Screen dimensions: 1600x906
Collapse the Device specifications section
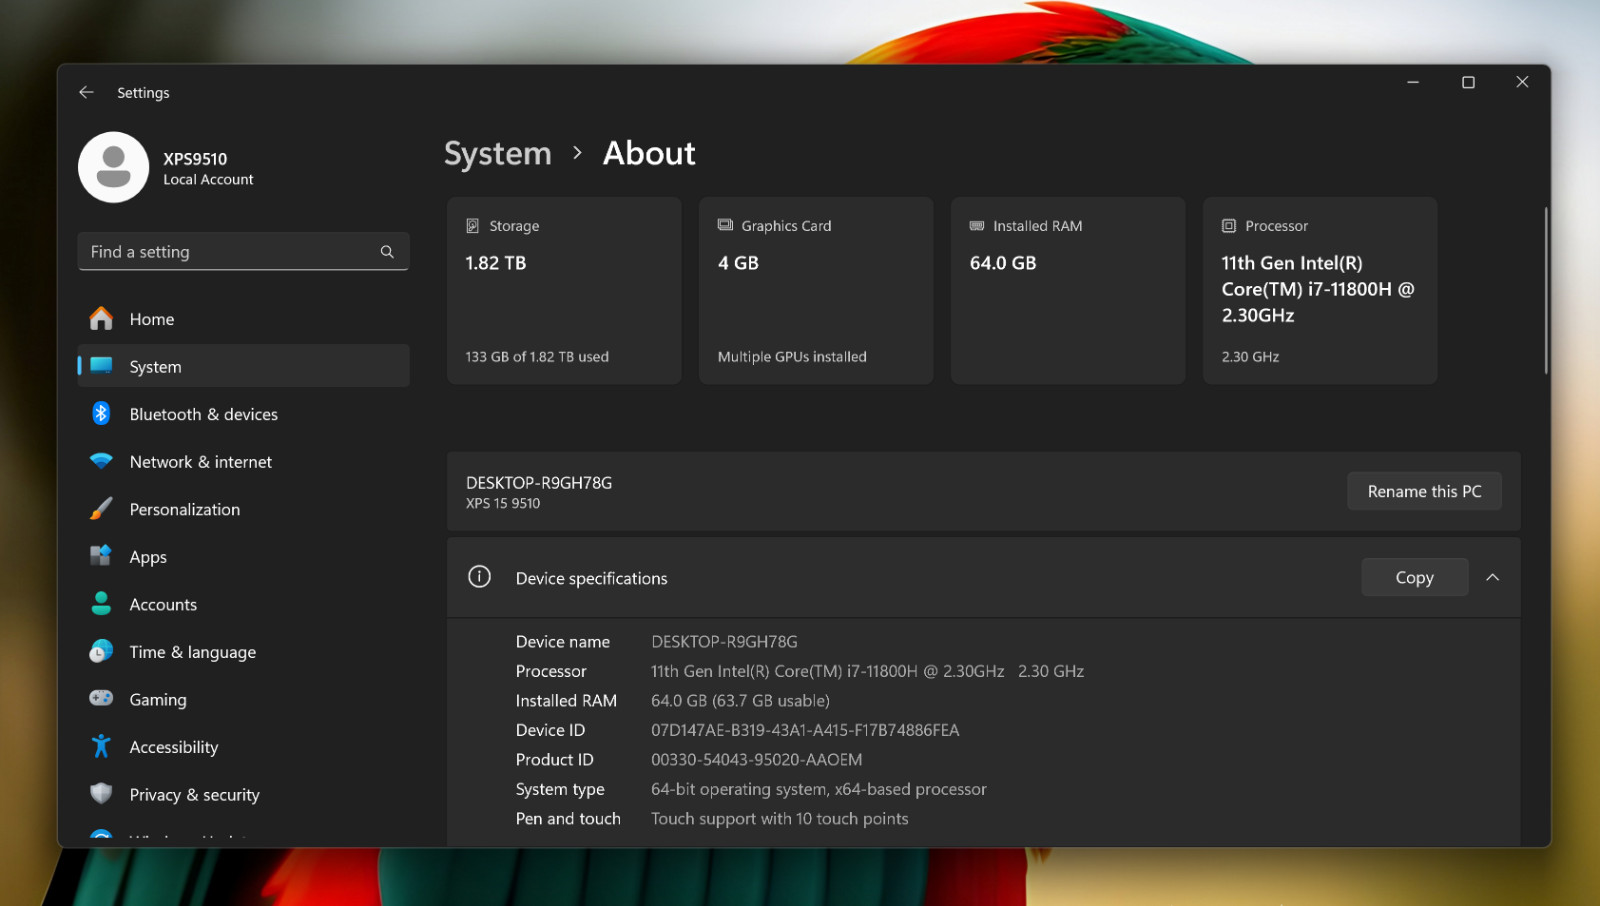(1492, 578)
